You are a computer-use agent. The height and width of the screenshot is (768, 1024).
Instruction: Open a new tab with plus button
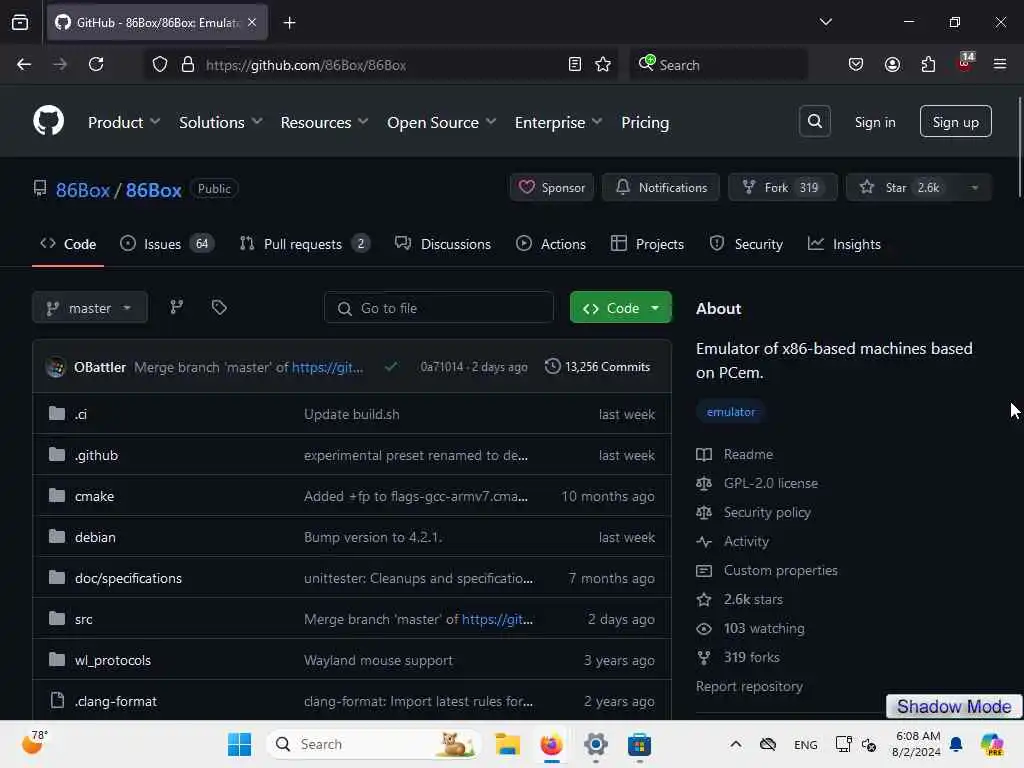pos(289,23)
